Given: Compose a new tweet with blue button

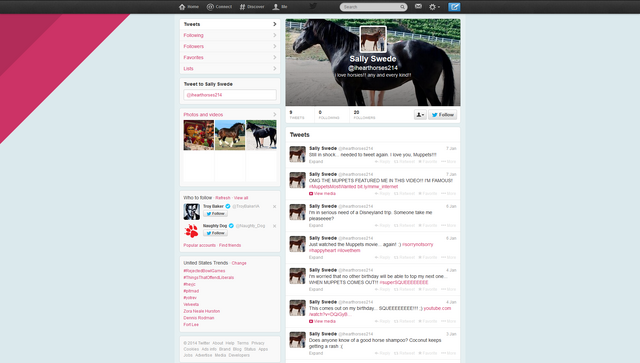Looking at the screenshot, I should point(454,7).
